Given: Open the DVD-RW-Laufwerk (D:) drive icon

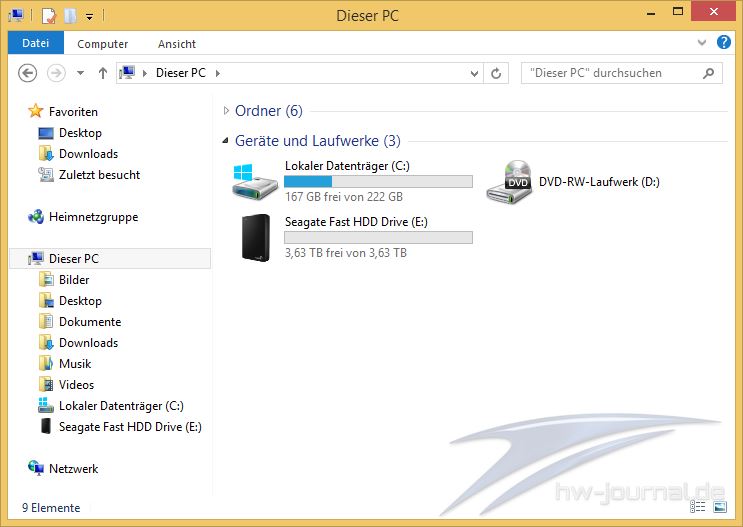Looking at the screenshot, I should [x=508, y=182].
